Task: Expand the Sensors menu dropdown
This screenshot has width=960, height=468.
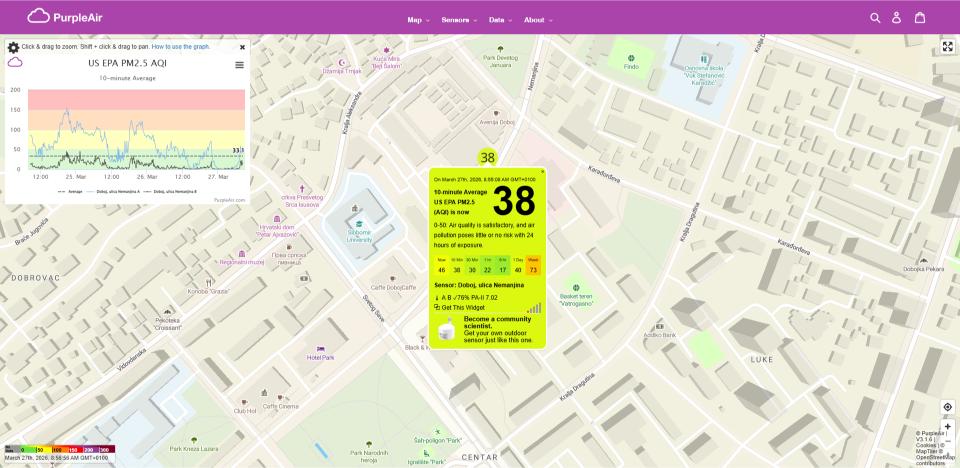Action: click(x=459, y=20)
